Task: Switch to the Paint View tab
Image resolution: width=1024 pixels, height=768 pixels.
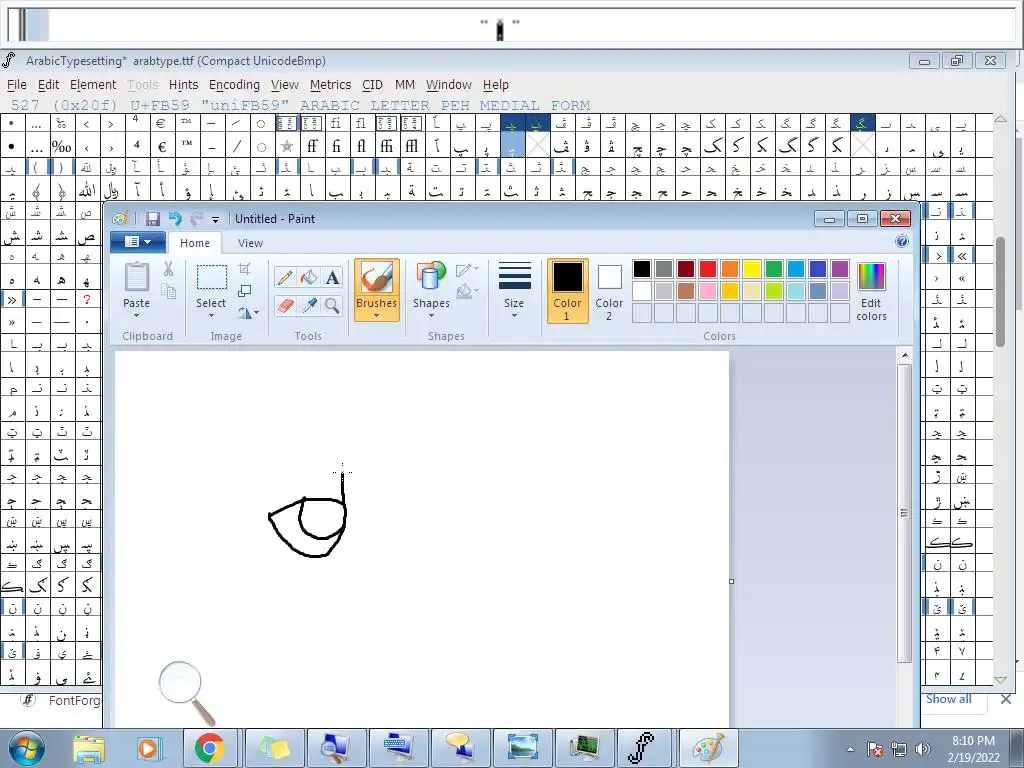Action: coord(250,243)
